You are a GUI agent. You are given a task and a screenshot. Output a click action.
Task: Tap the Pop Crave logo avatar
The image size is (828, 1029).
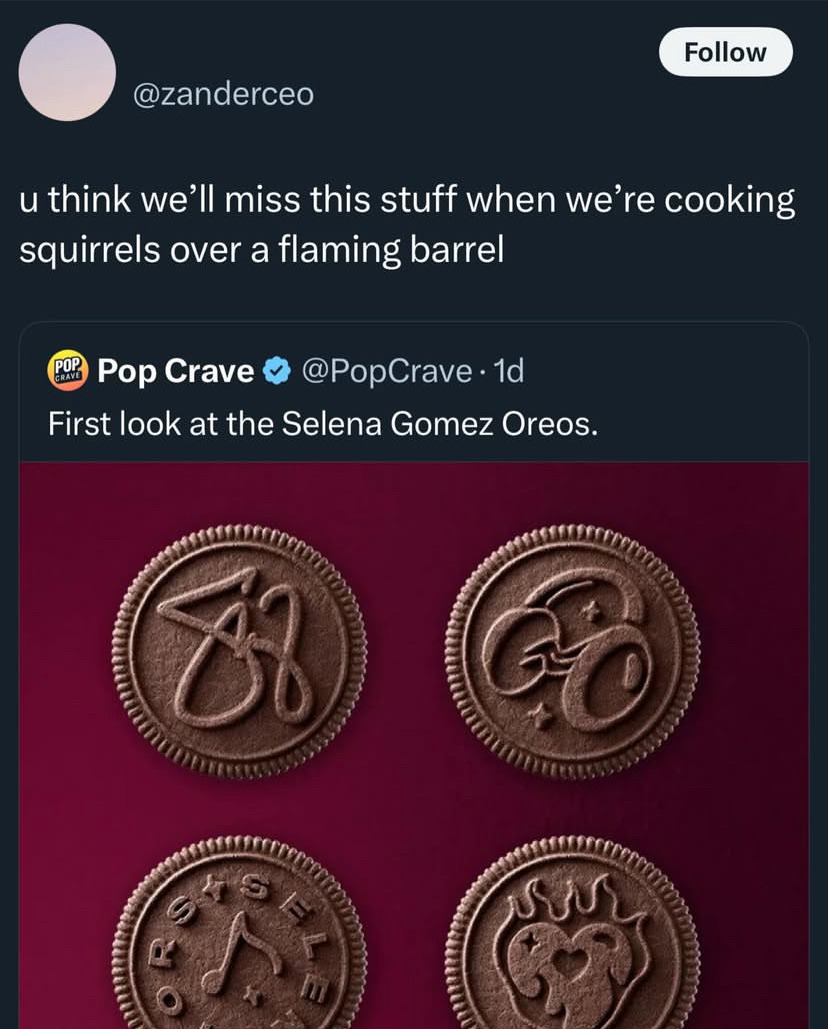pos(67,371)
